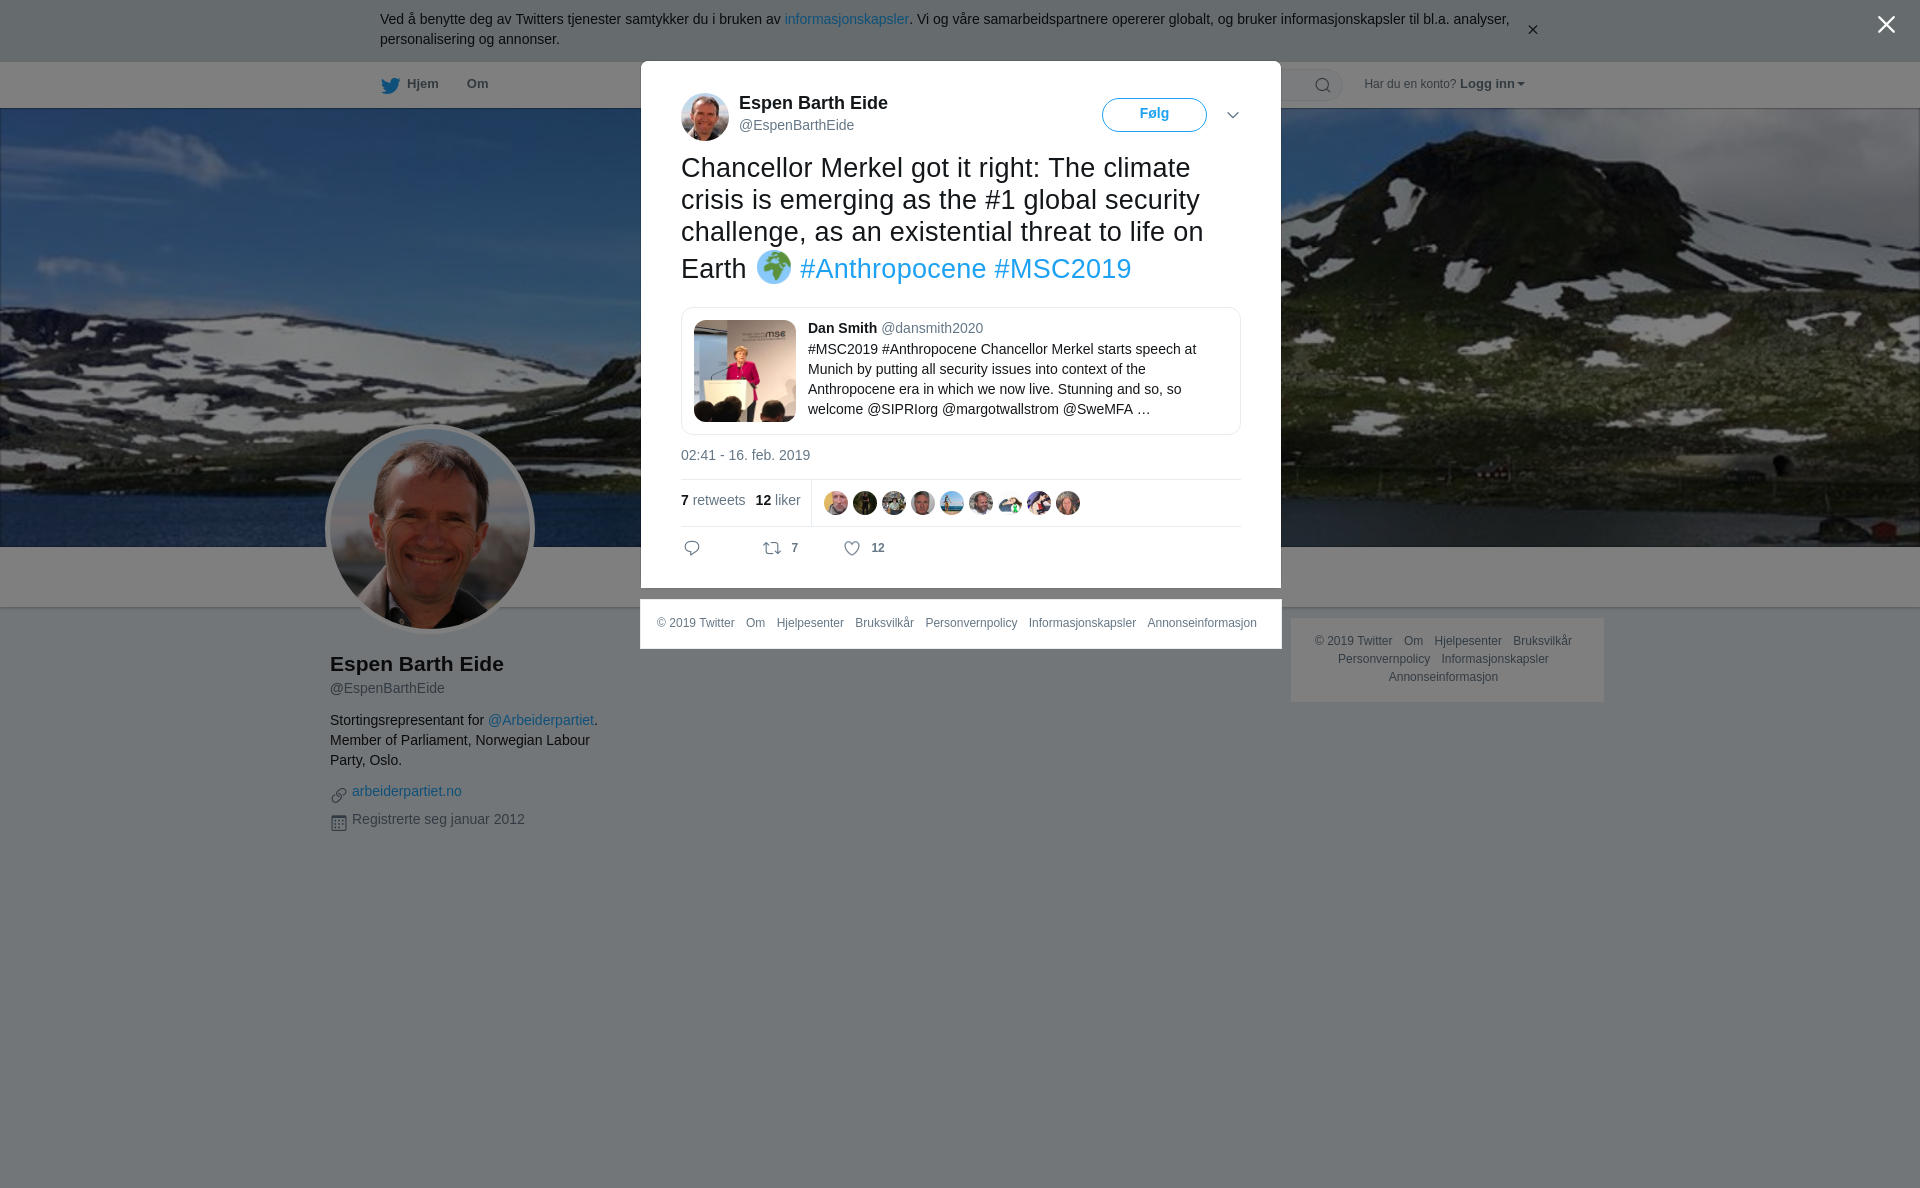Click the first liker avatar in the row
Screen dimensions: 1920x1188
point(836,503)
